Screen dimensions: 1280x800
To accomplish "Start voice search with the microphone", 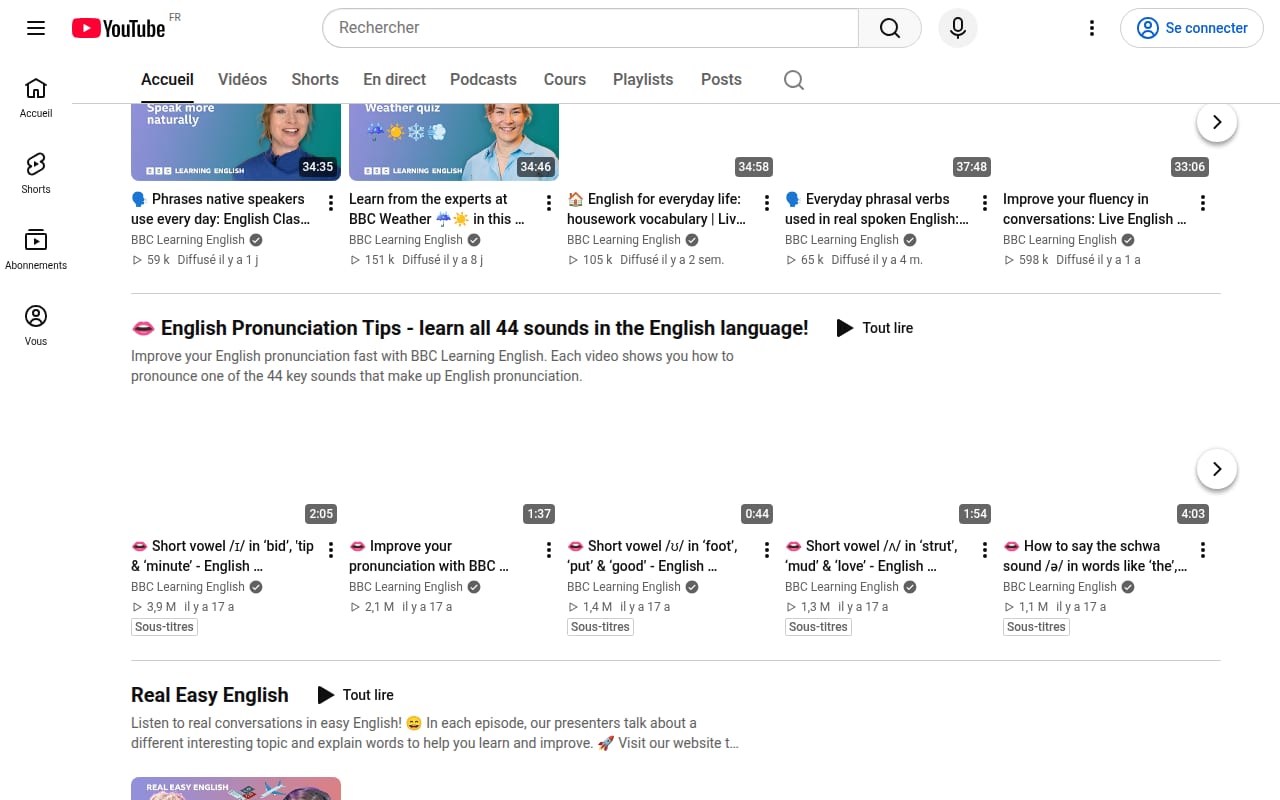I will coord(958,28).
